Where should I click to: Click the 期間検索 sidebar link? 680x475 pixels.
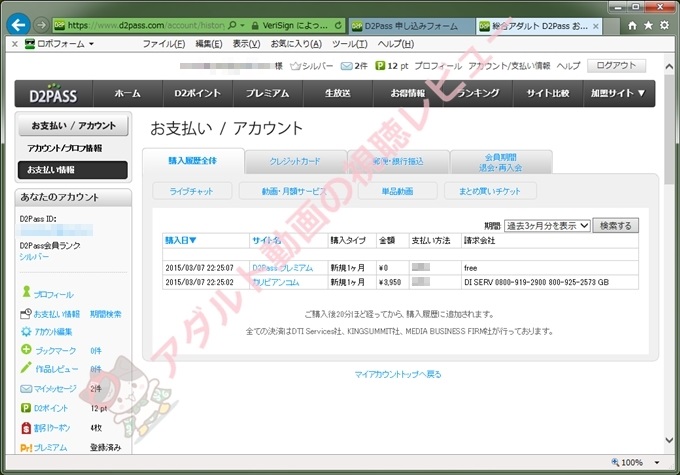pyautogui.click(x=105, y=314)
